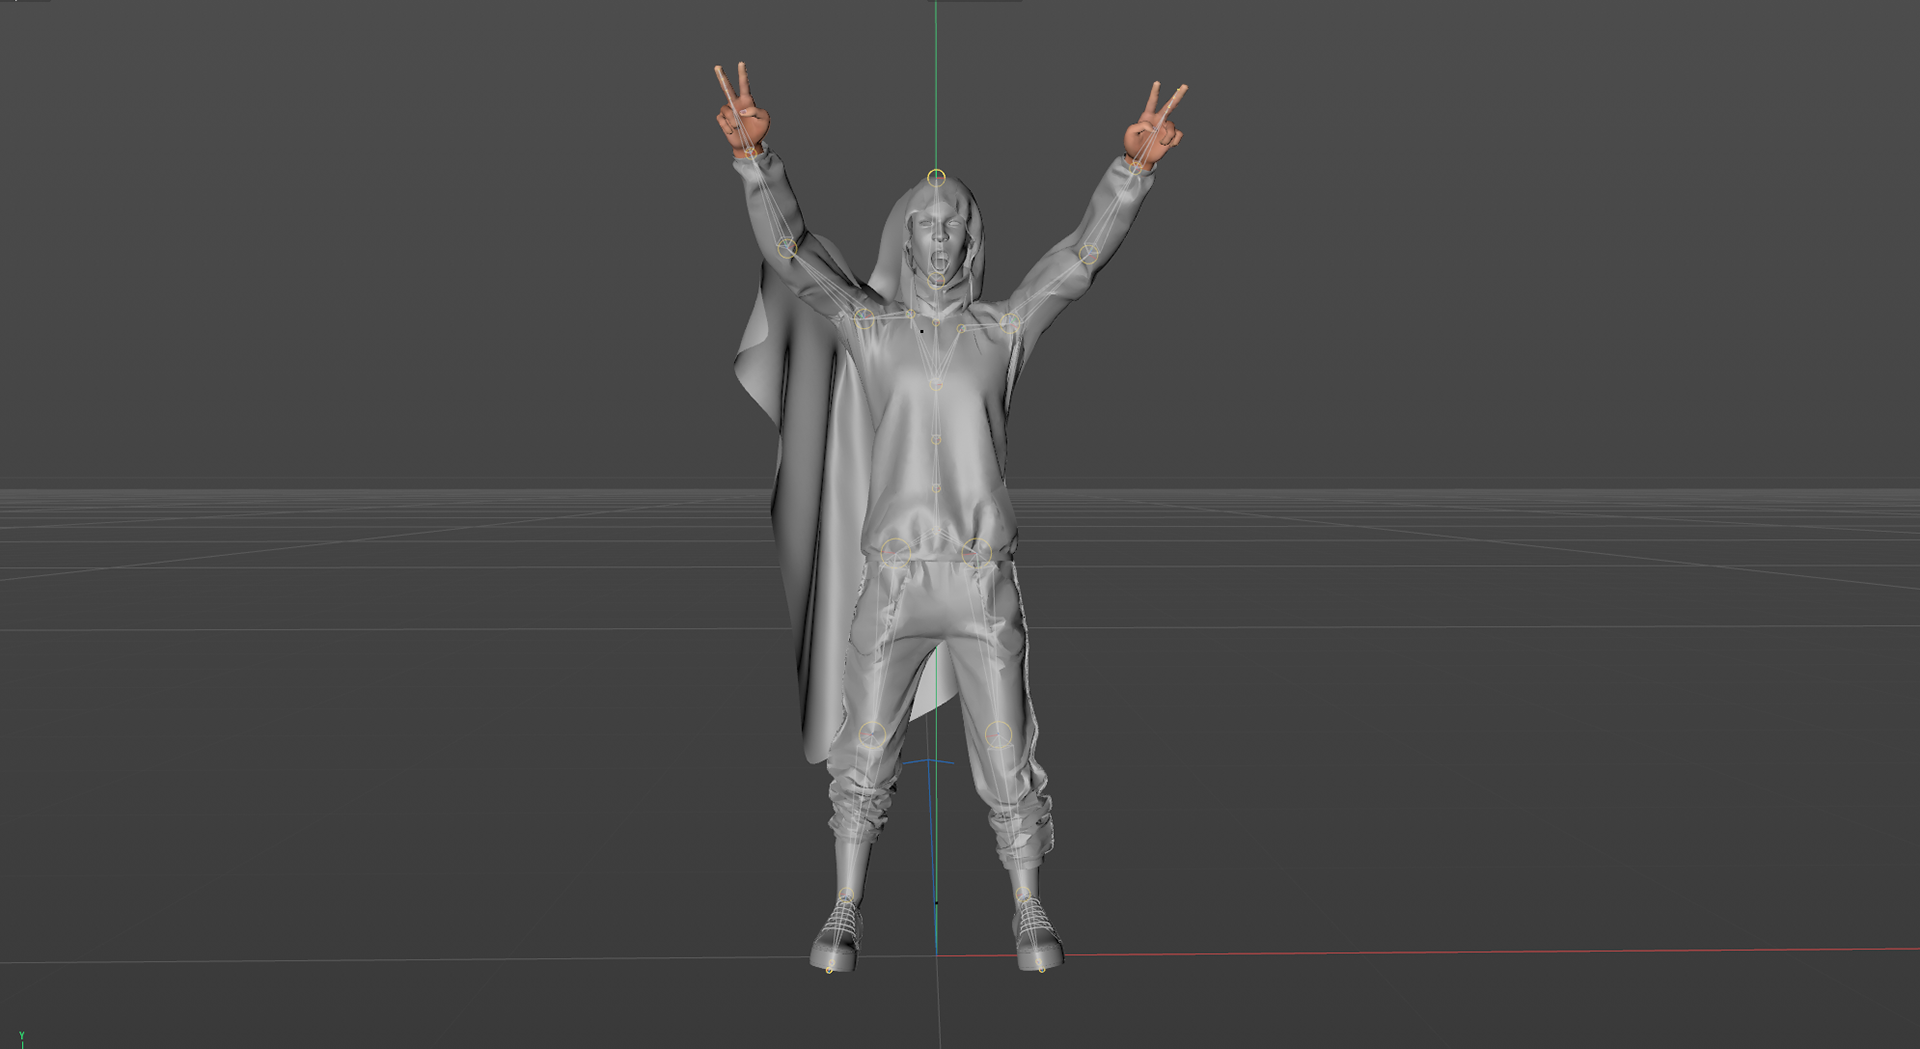The height and width of the screenshot is (1049, 1920).
Task: Select the knee joint on the cape-side leg
Action: point(872,735)
